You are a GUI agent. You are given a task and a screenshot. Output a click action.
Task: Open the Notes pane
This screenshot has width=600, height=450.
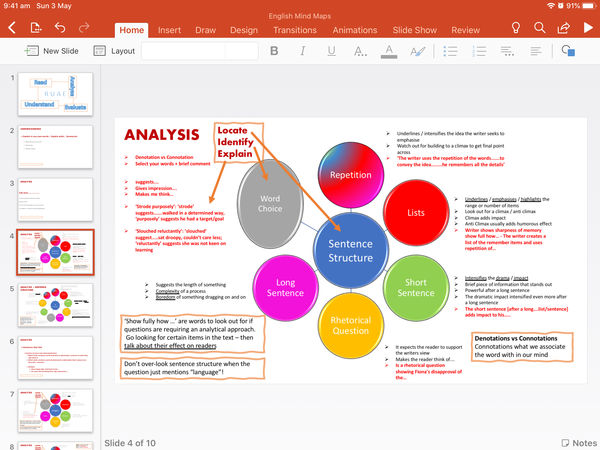[579, 443]
